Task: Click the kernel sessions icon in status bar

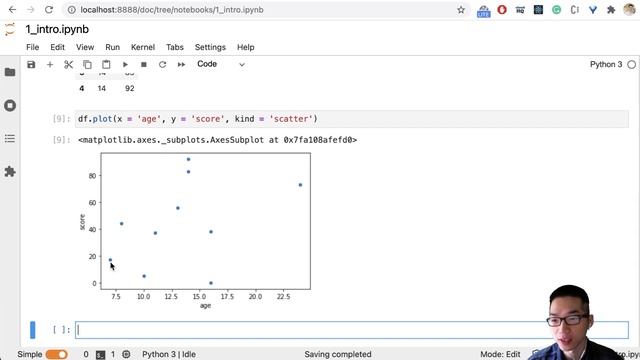Action: (x=126, y=354)
